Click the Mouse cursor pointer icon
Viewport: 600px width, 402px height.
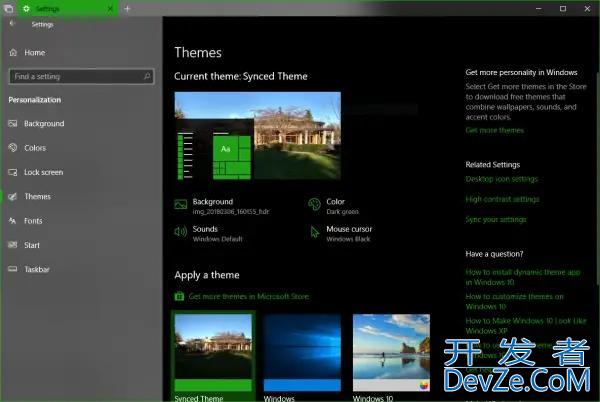315,232
